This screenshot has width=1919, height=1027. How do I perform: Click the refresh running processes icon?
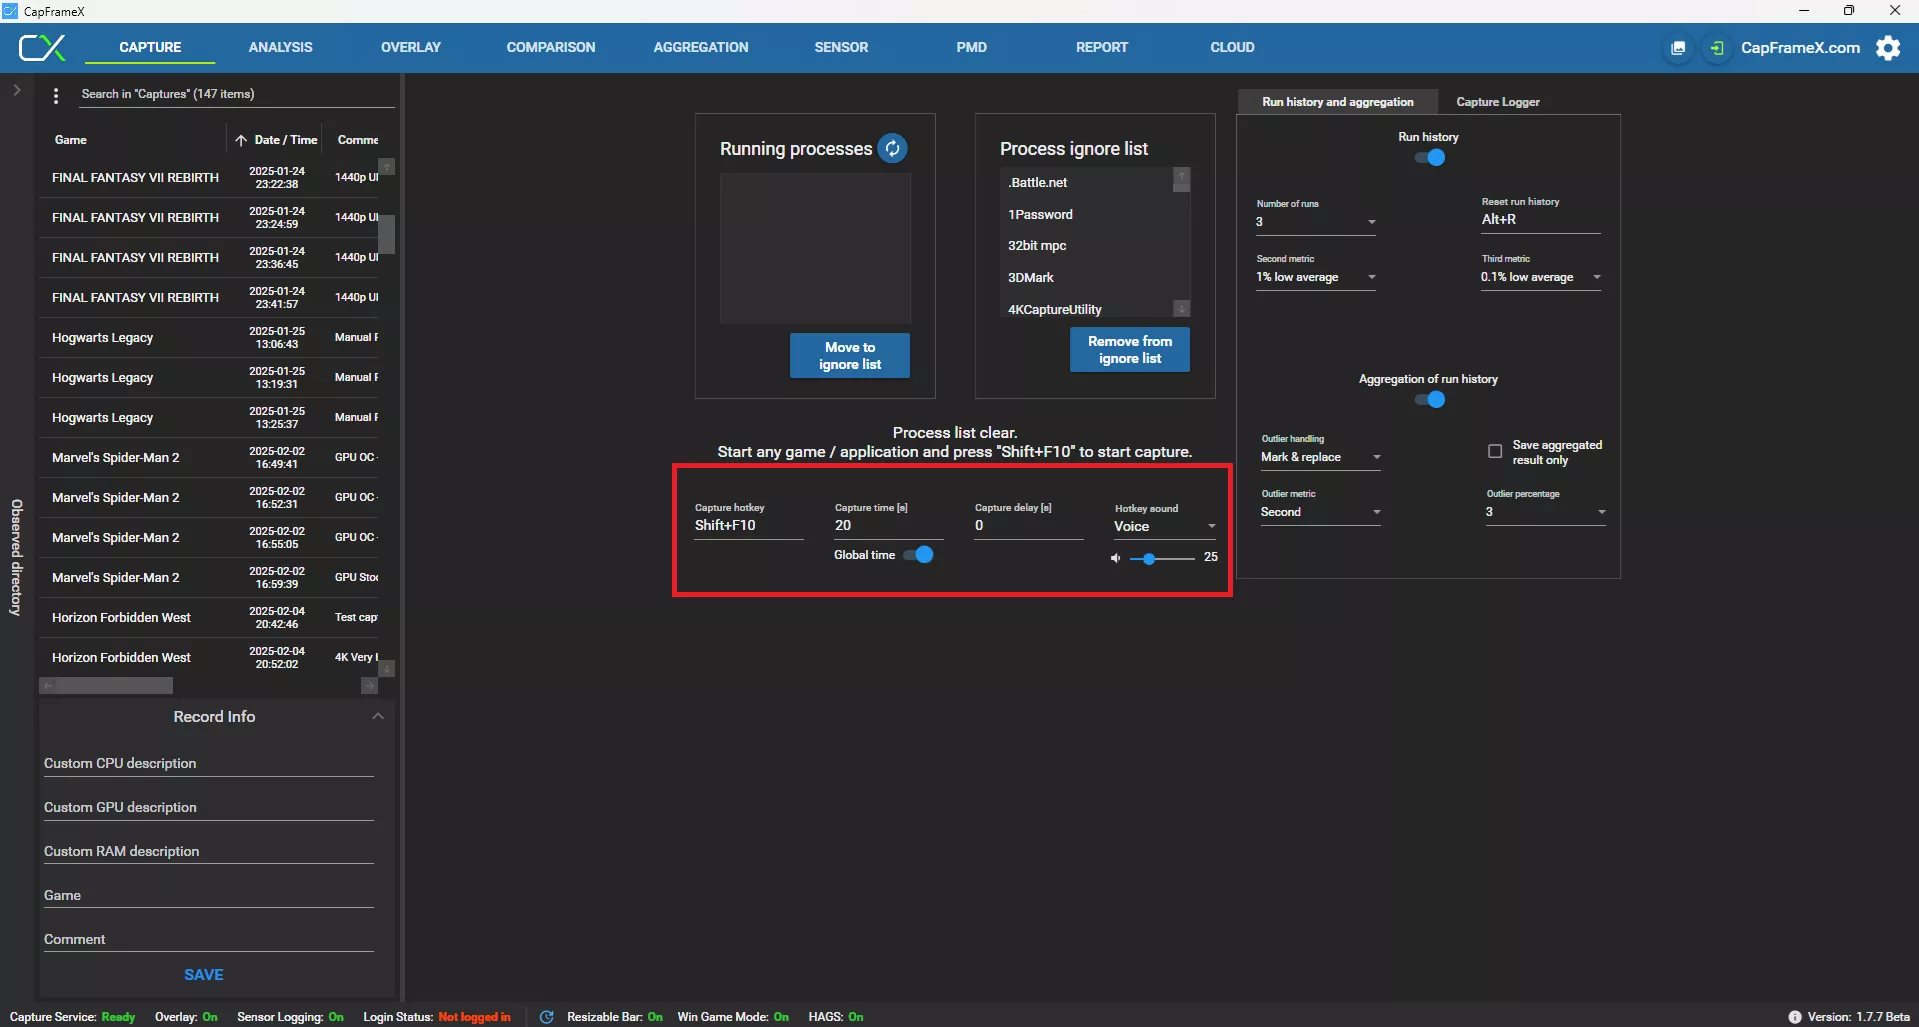tap(892, 149)
